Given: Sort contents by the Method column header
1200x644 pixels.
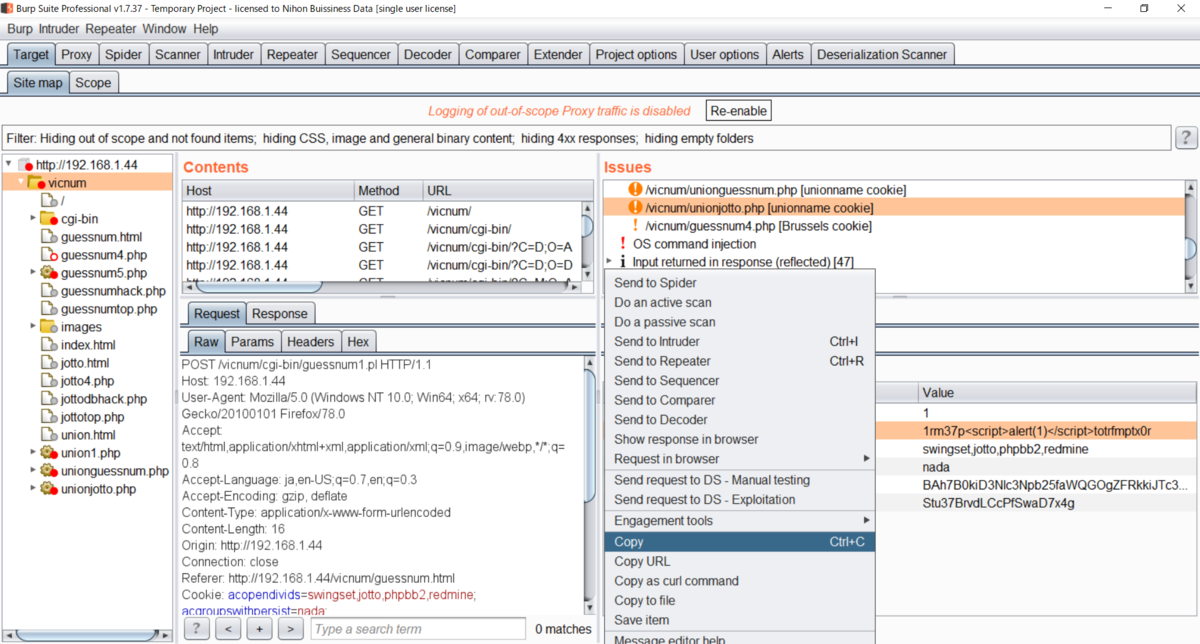Looking at the screenshot, I should point(388,191).
